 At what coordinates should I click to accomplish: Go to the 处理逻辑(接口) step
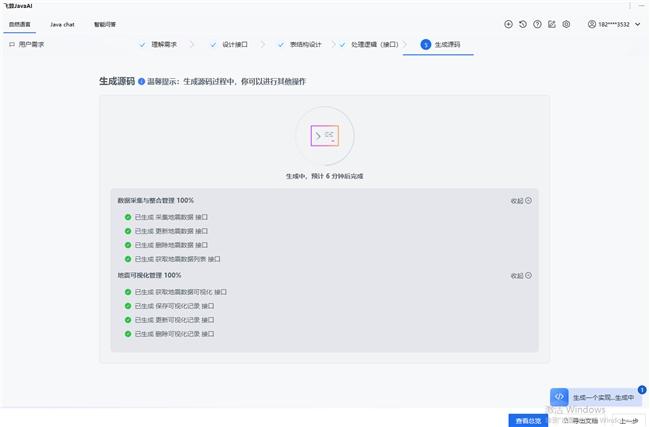coord(369,44)
